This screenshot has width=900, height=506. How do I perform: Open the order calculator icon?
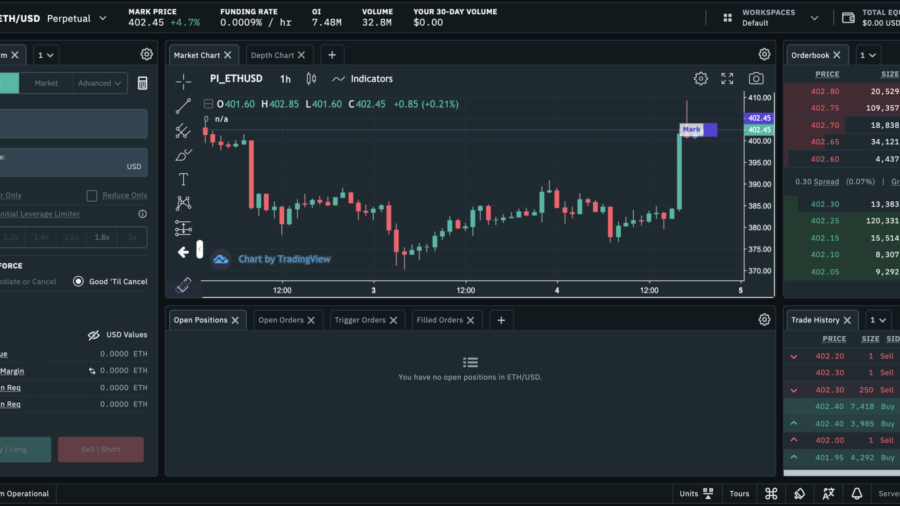click(x=142, y=83)
